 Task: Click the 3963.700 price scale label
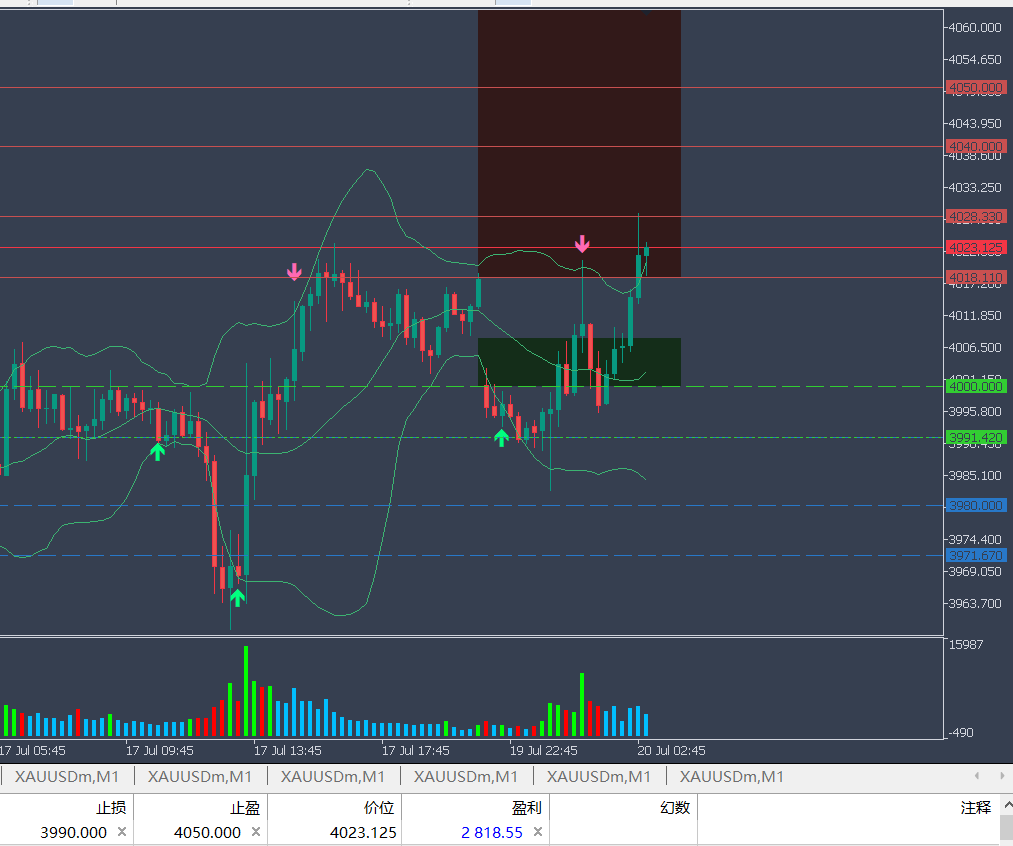point(974,603)
